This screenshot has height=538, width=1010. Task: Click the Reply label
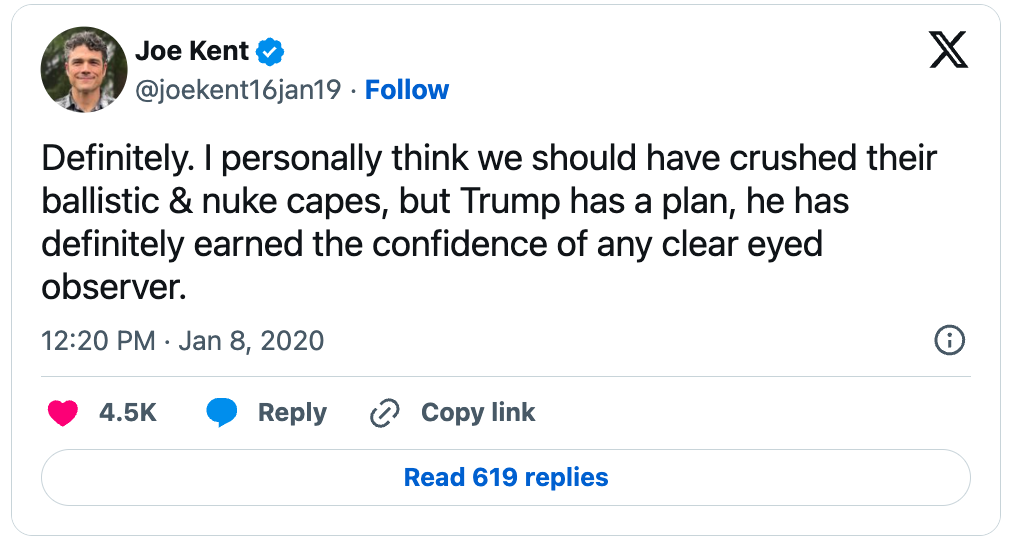(292, 413)
